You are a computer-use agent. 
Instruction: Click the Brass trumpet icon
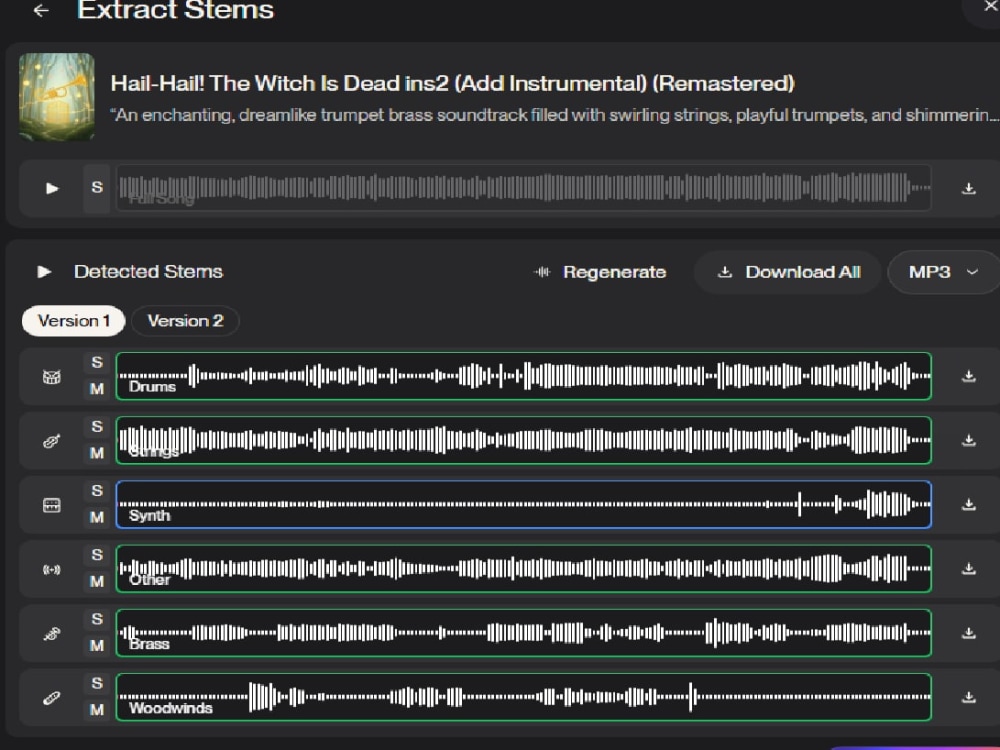coord(52,634)
